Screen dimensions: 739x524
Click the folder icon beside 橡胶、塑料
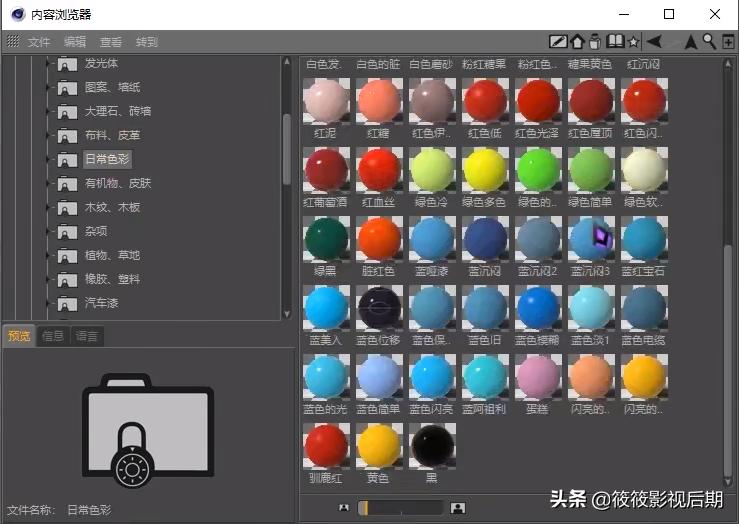pos(67,280)
